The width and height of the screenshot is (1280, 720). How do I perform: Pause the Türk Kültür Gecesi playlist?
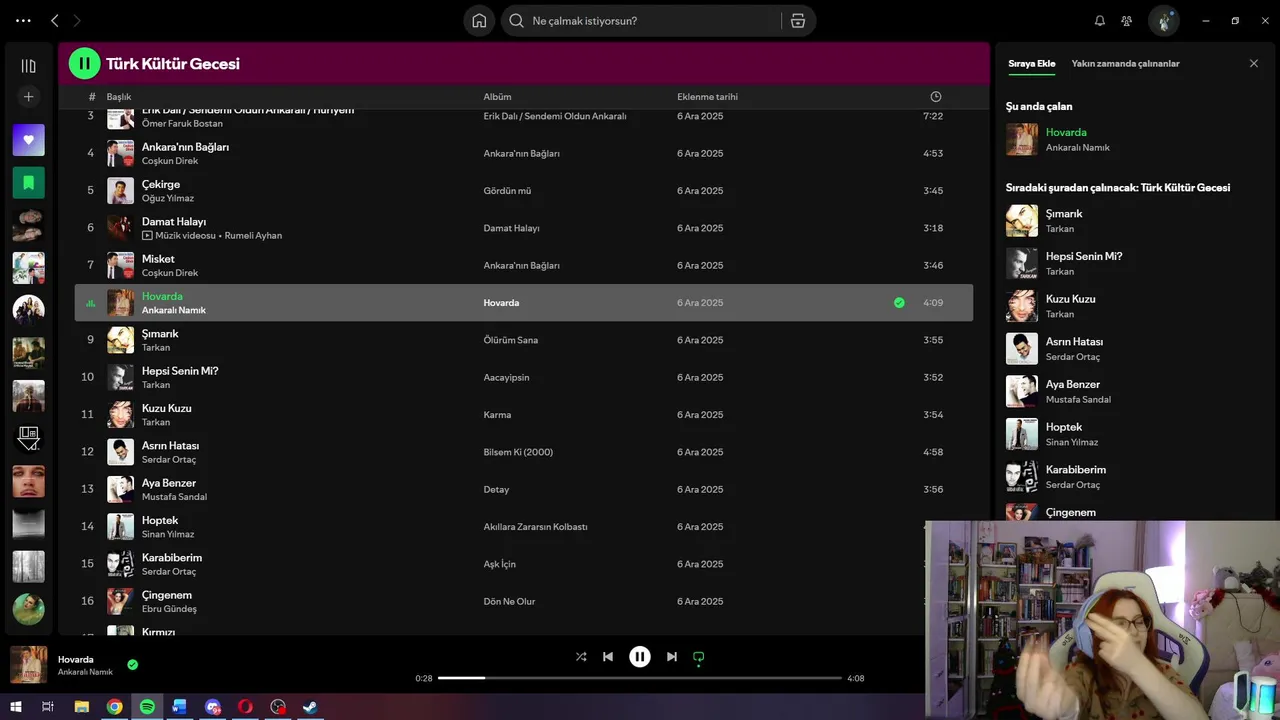tap(84, 63)
